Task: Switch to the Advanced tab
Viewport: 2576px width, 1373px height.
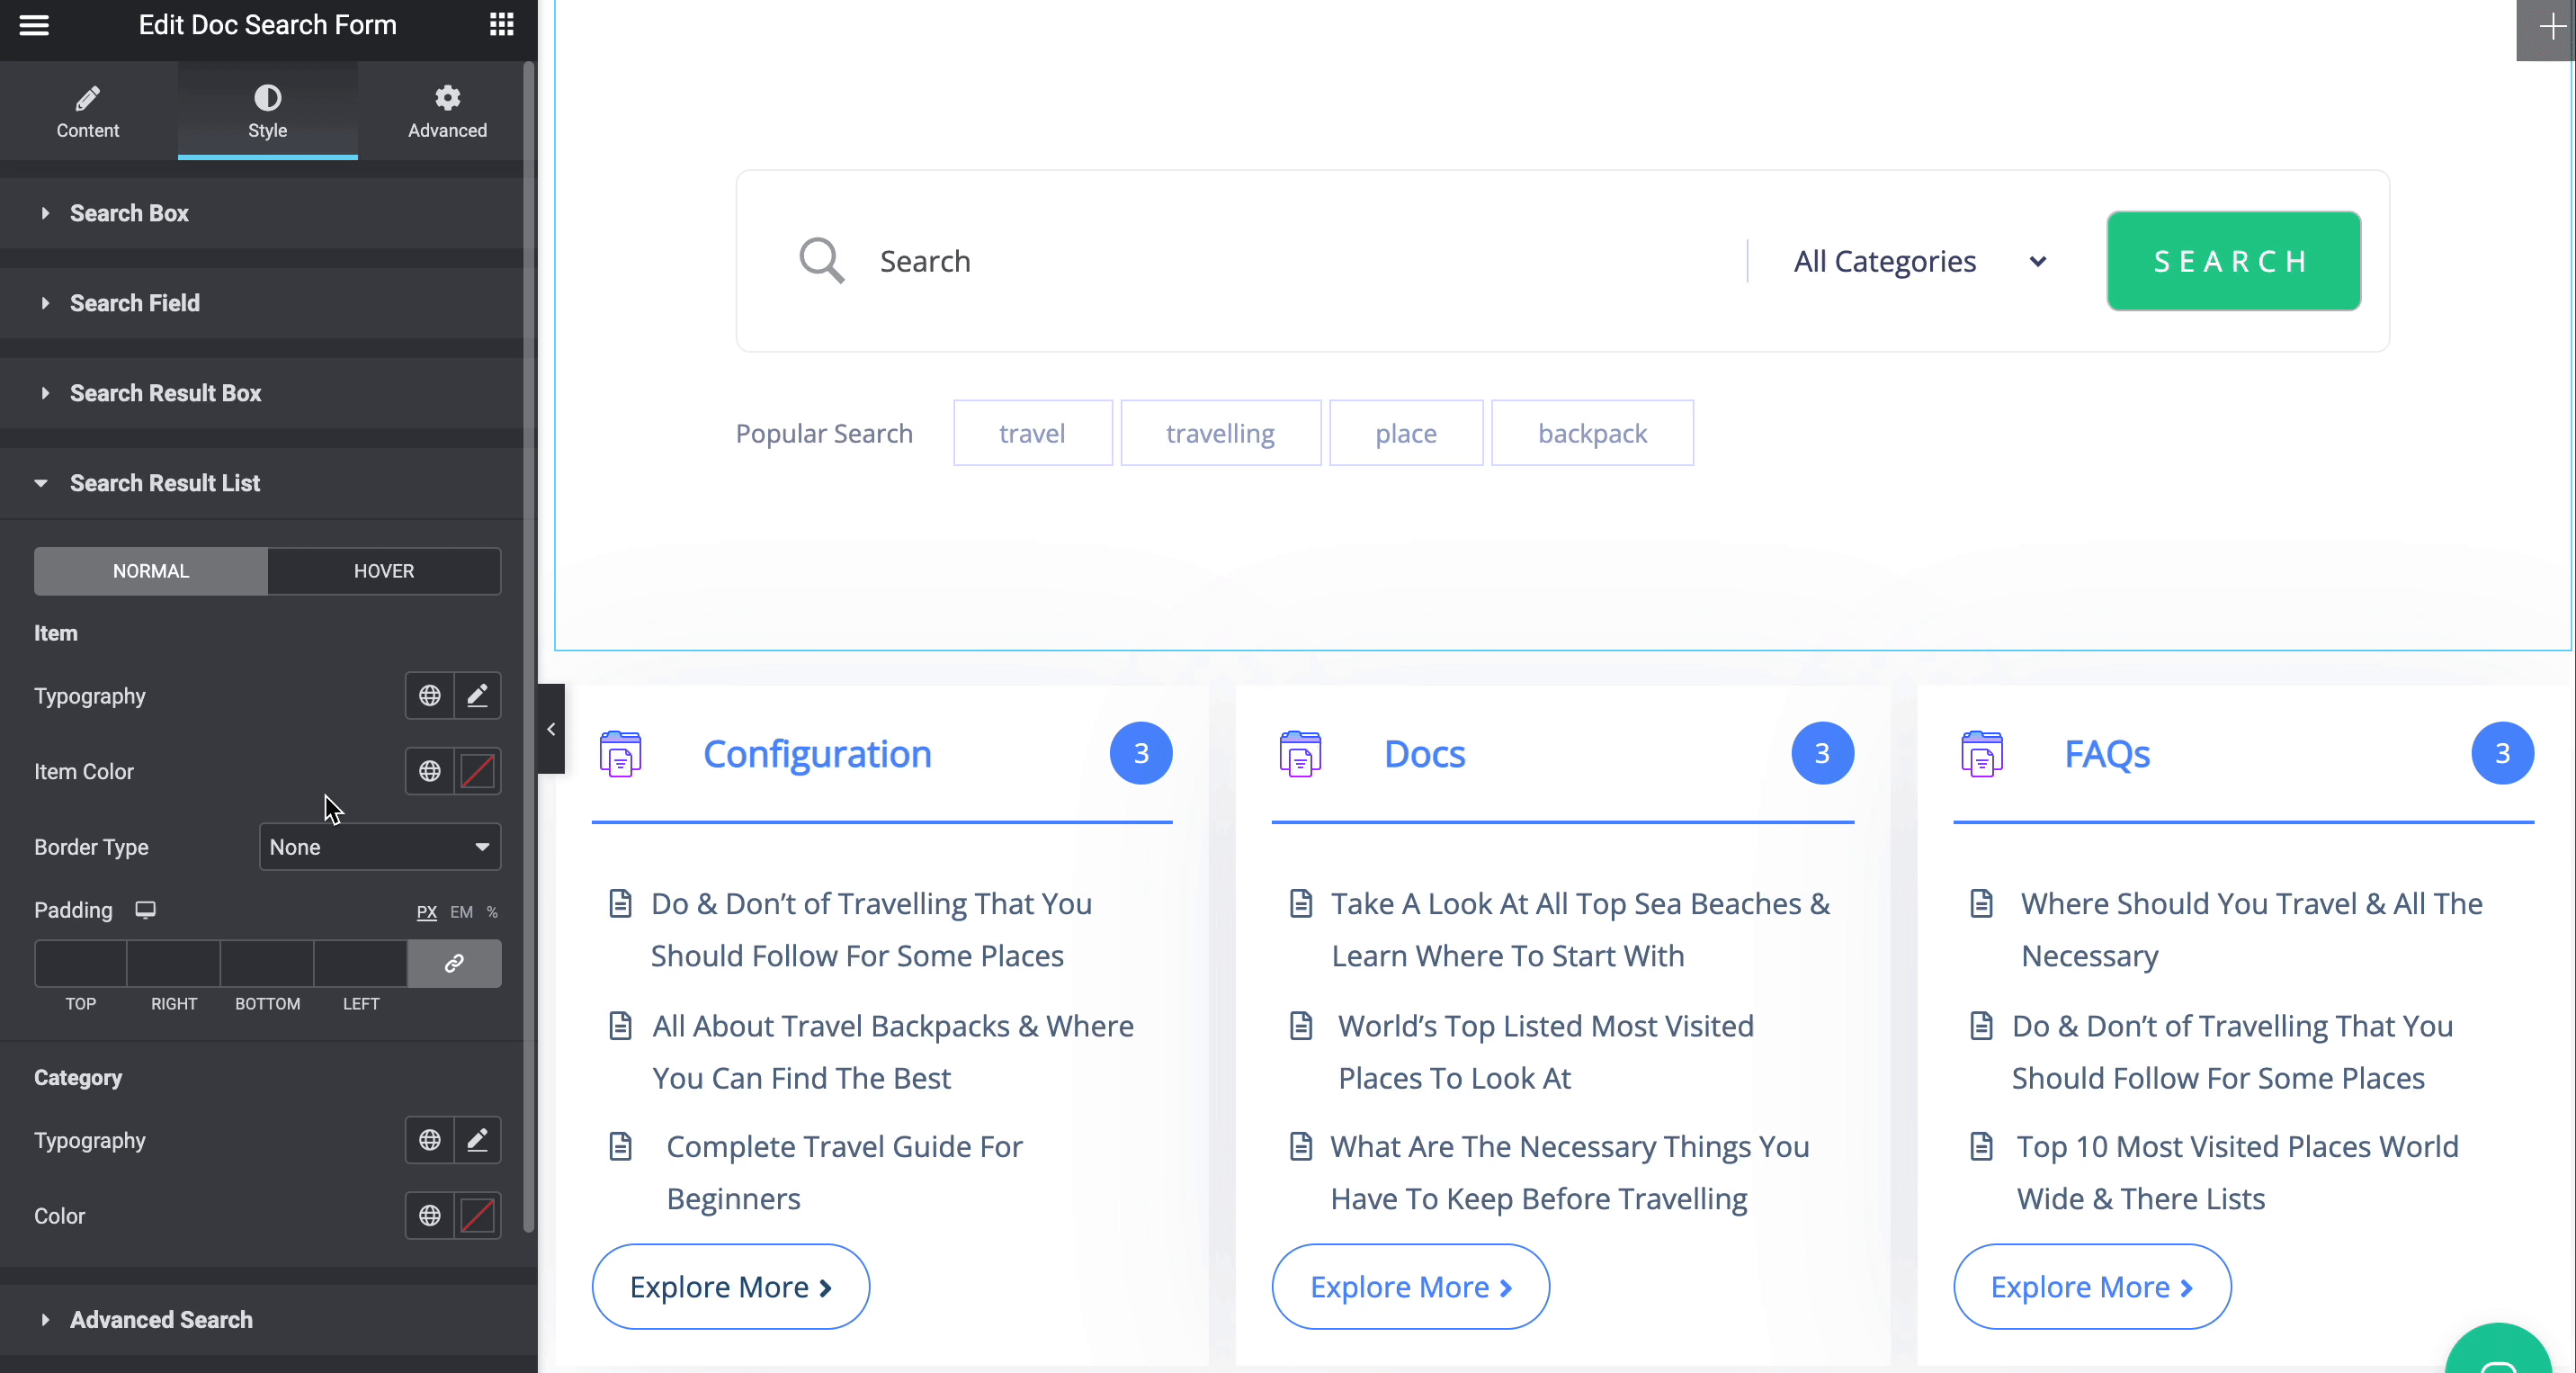Action: pos(447,111)
